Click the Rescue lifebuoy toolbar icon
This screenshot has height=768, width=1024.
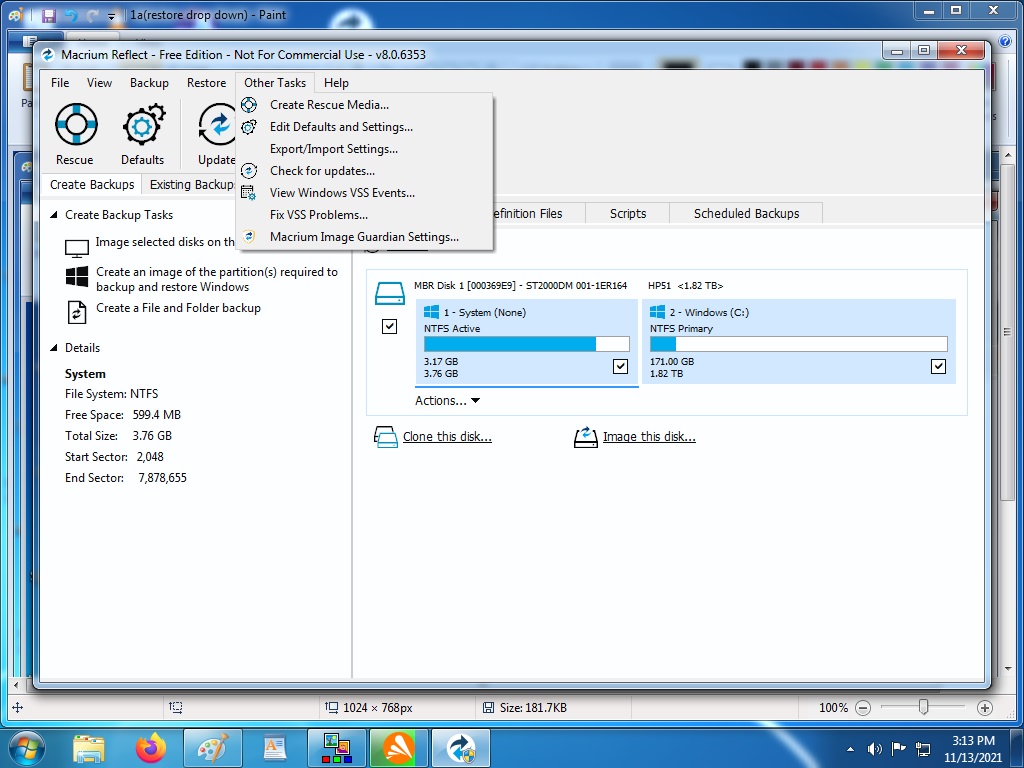(x=76, y=124)
